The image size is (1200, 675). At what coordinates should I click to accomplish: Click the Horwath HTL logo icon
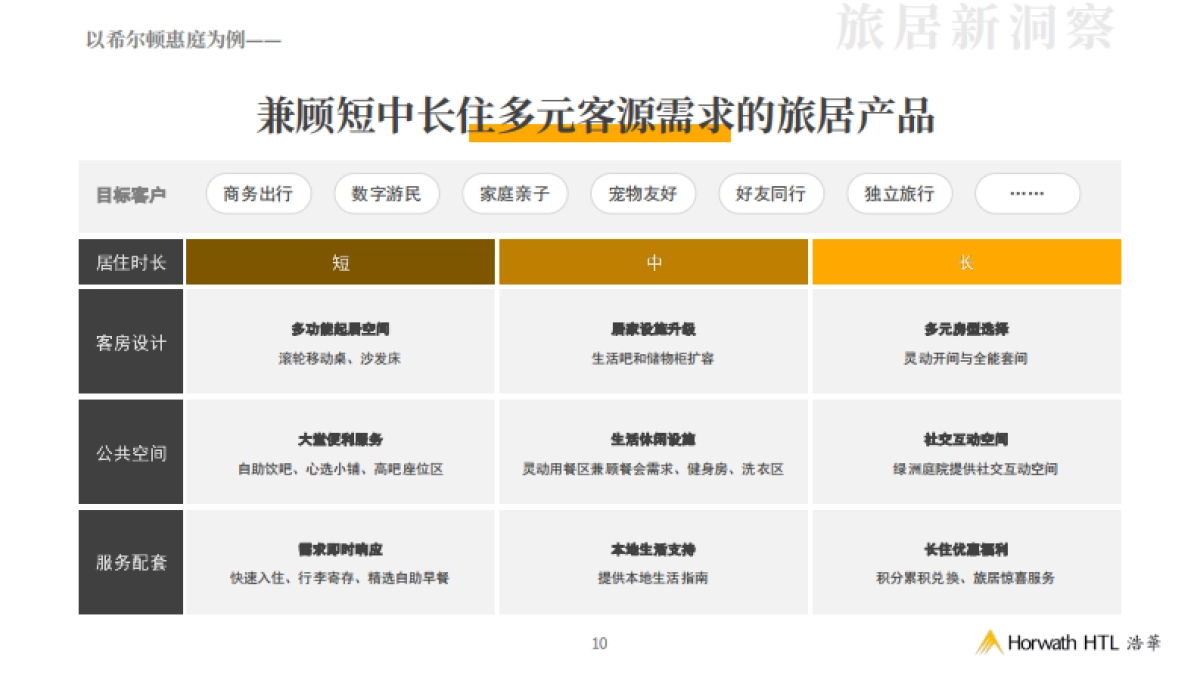click(989, 642)
